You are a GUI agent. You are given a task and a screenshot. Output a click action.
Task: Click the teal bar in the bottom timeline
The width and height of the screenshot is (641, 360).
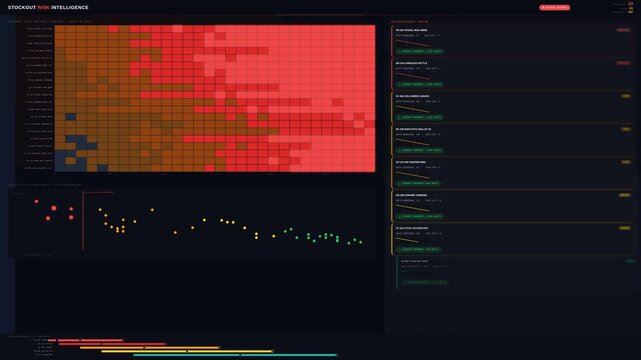235,355
